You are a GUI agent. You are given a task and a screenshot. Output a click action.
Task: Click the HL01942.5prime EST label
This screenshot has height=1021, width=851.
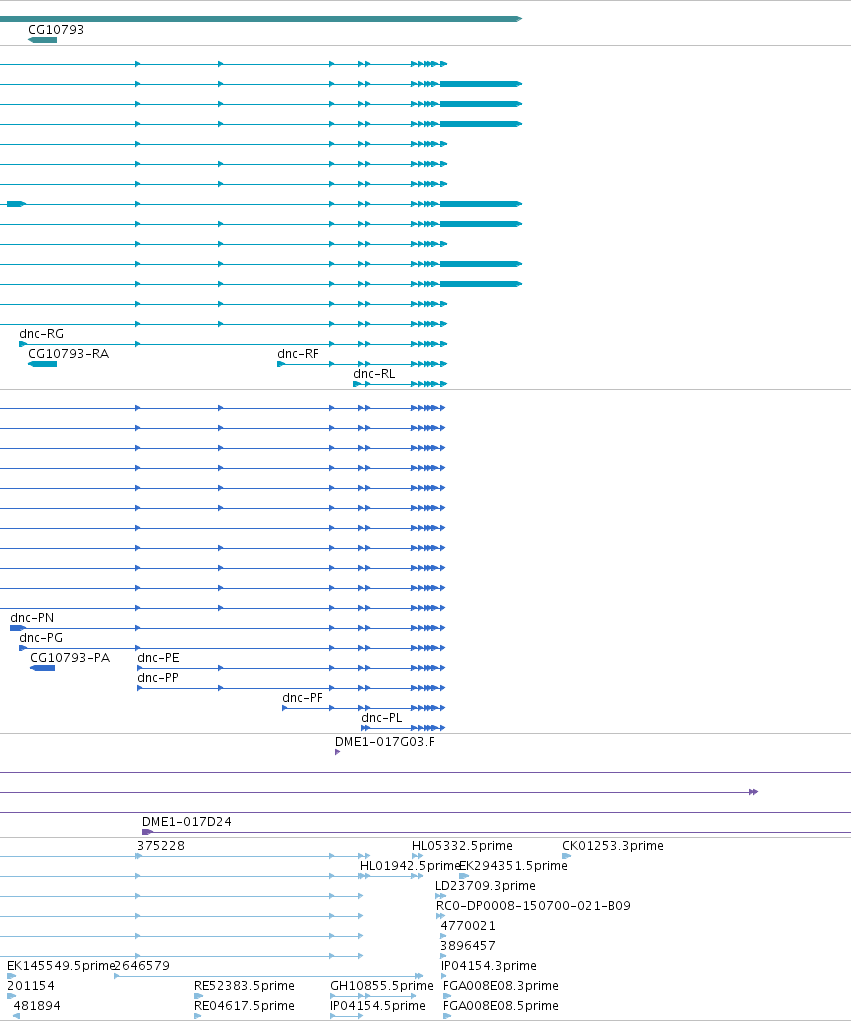[x=410, y=867]
